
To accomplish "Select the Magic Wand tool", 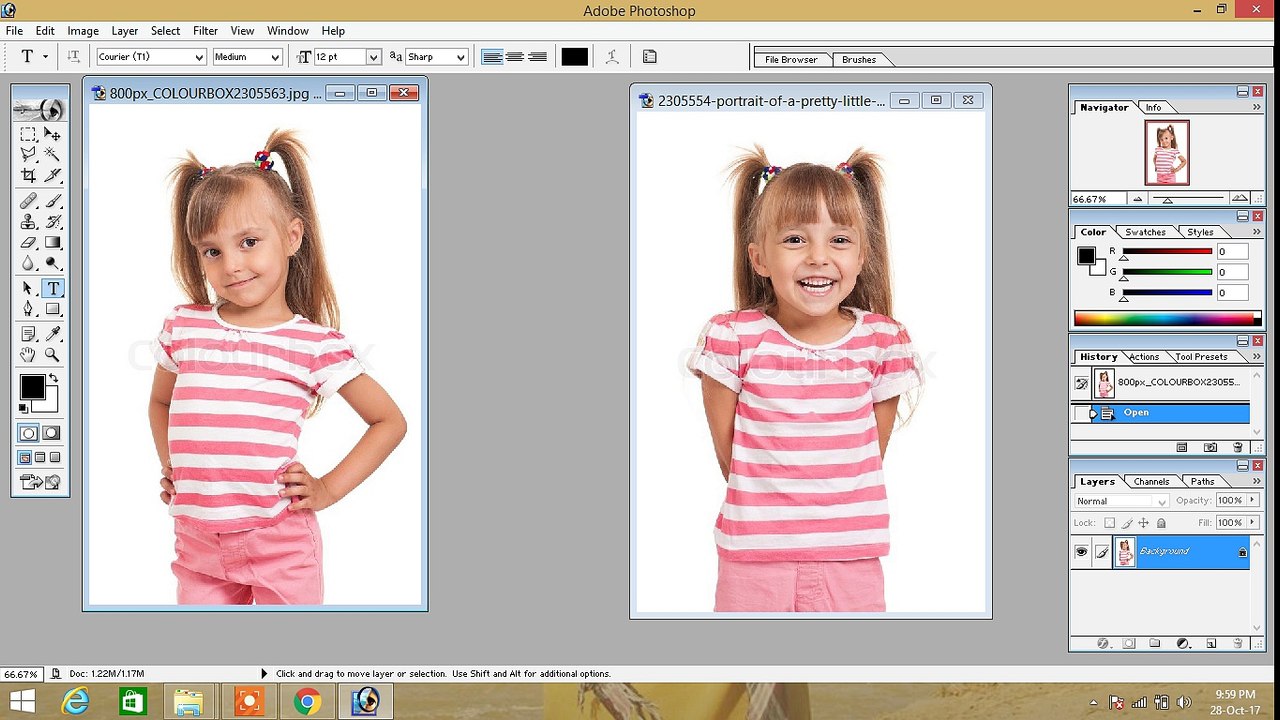I will coord(54,154).
